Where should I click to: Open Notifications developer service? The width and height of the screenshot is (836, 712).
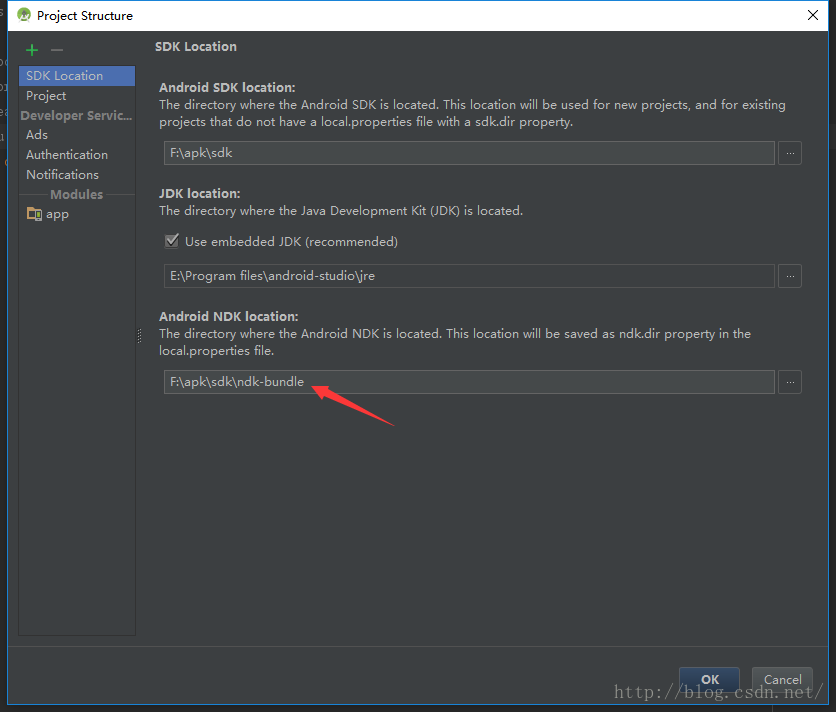(77, 174)
